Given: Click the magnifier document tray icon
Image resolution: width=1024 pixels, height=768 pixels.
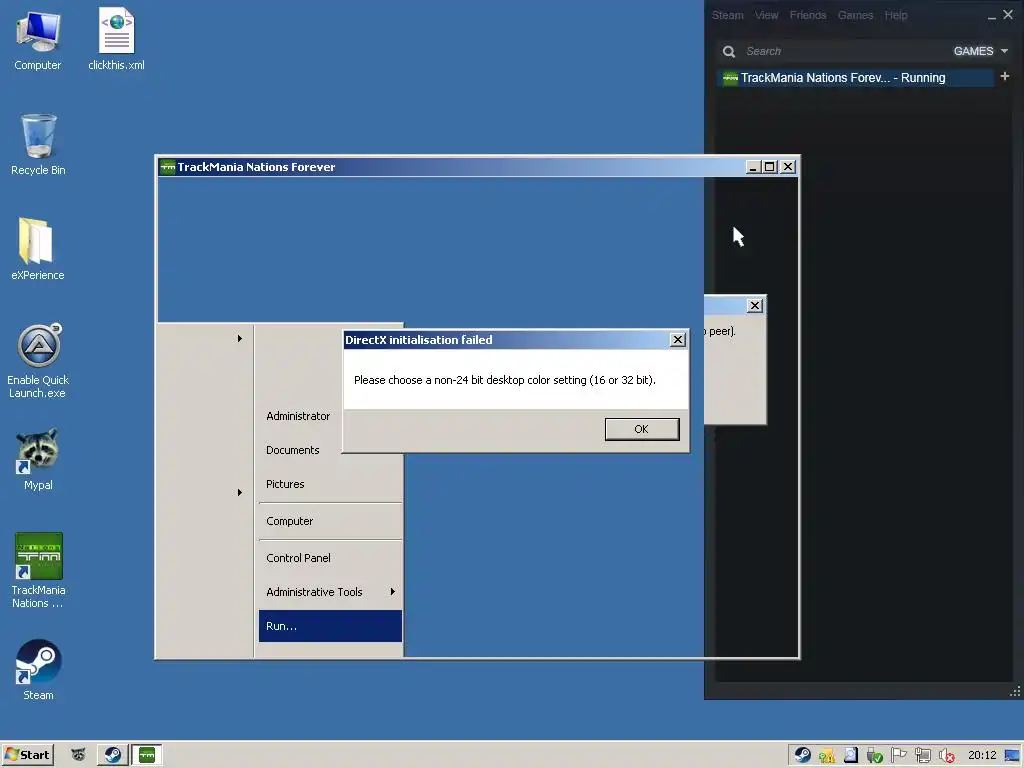Looking at the screenshot, I should (x=850, y=756).
